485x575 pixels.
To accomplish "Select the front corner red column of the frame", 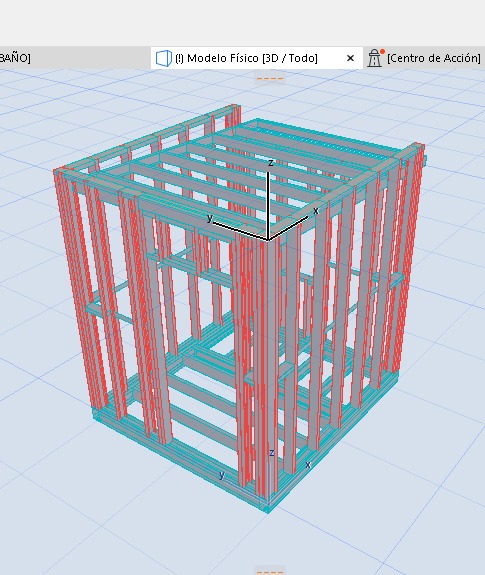I will (269, 367).
